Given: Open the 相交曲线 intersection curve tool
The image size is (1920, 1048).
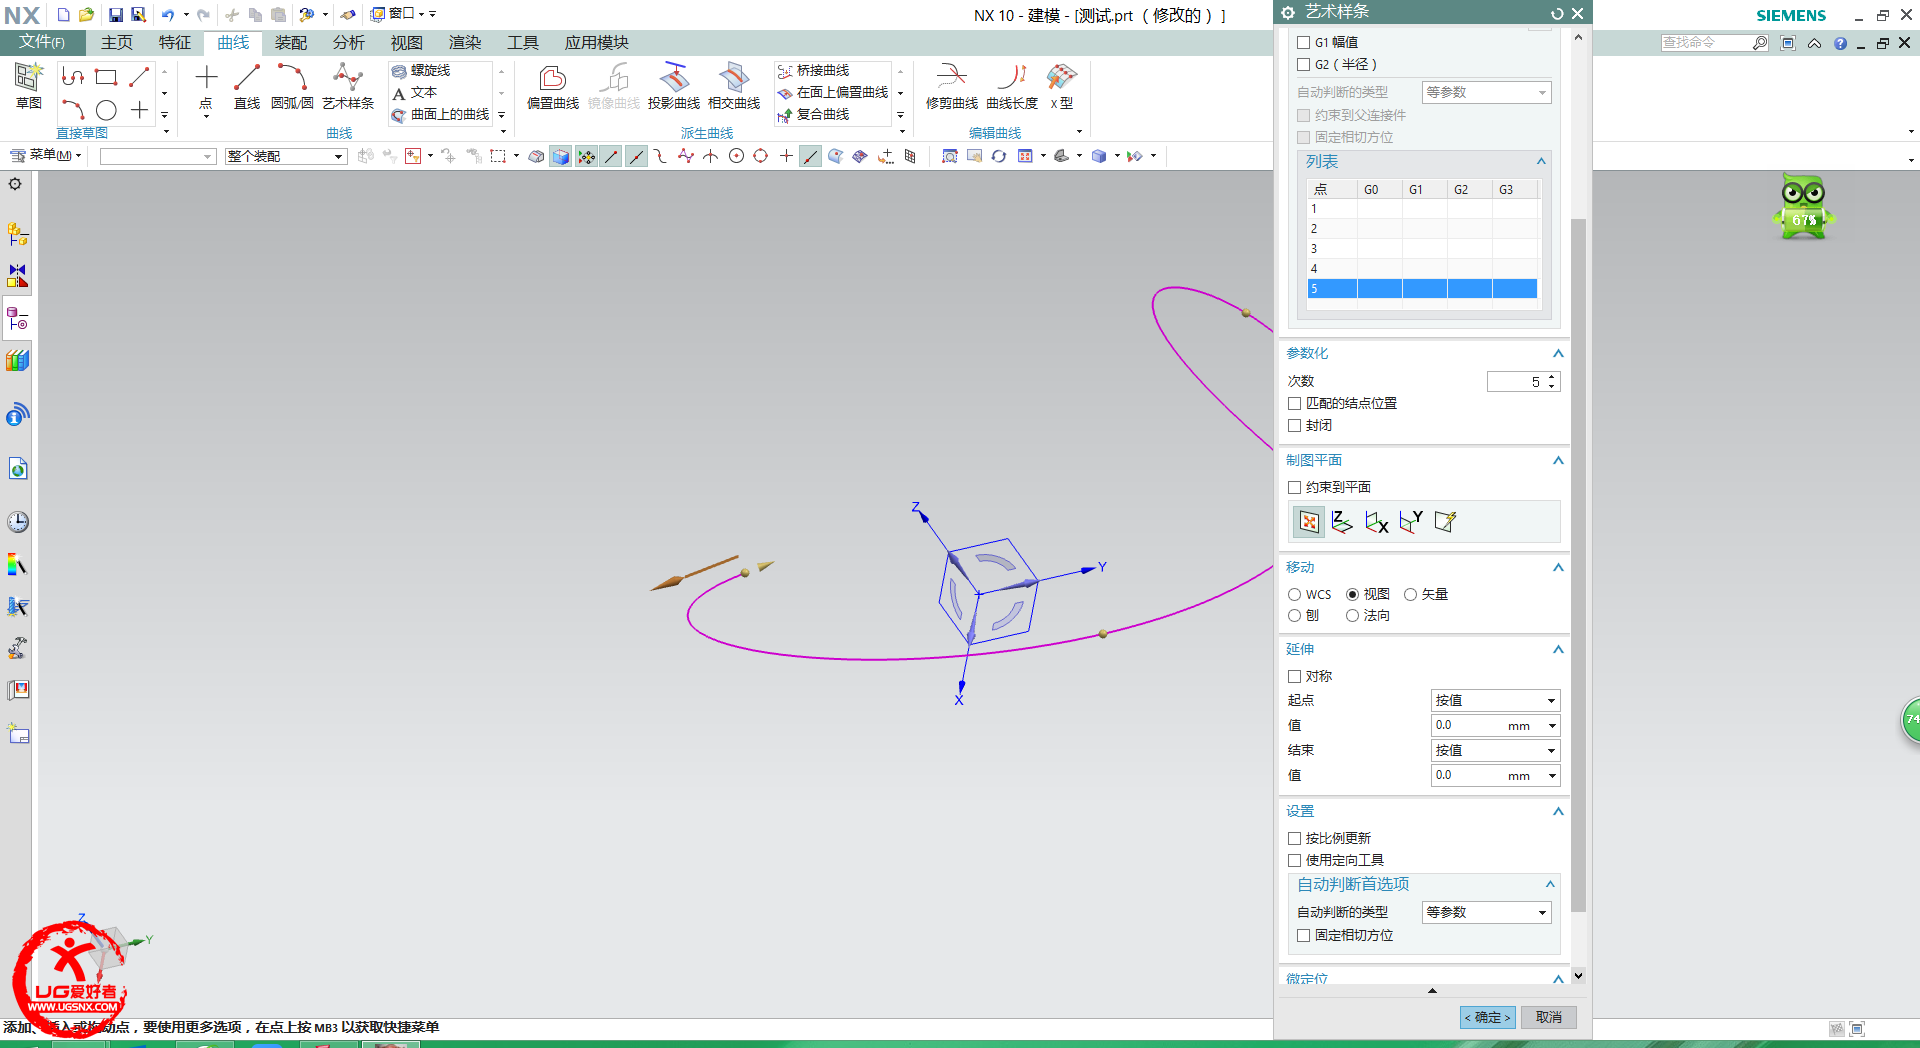Looking at the screenshot, I should click(734, 87).
